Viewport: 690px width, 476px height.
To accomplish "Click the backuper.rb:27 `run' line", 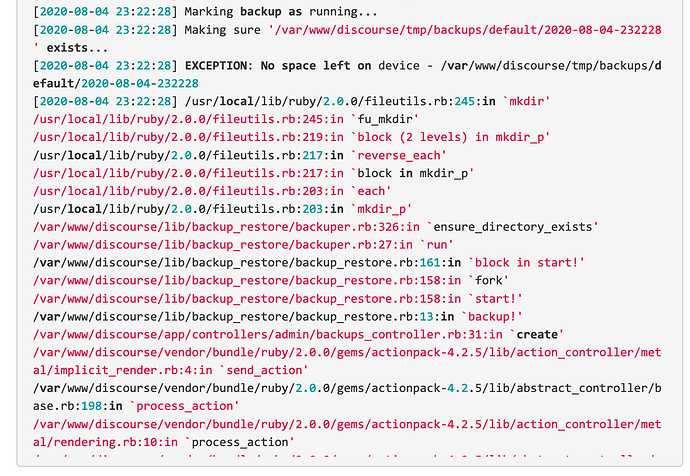I will point(243,245).
